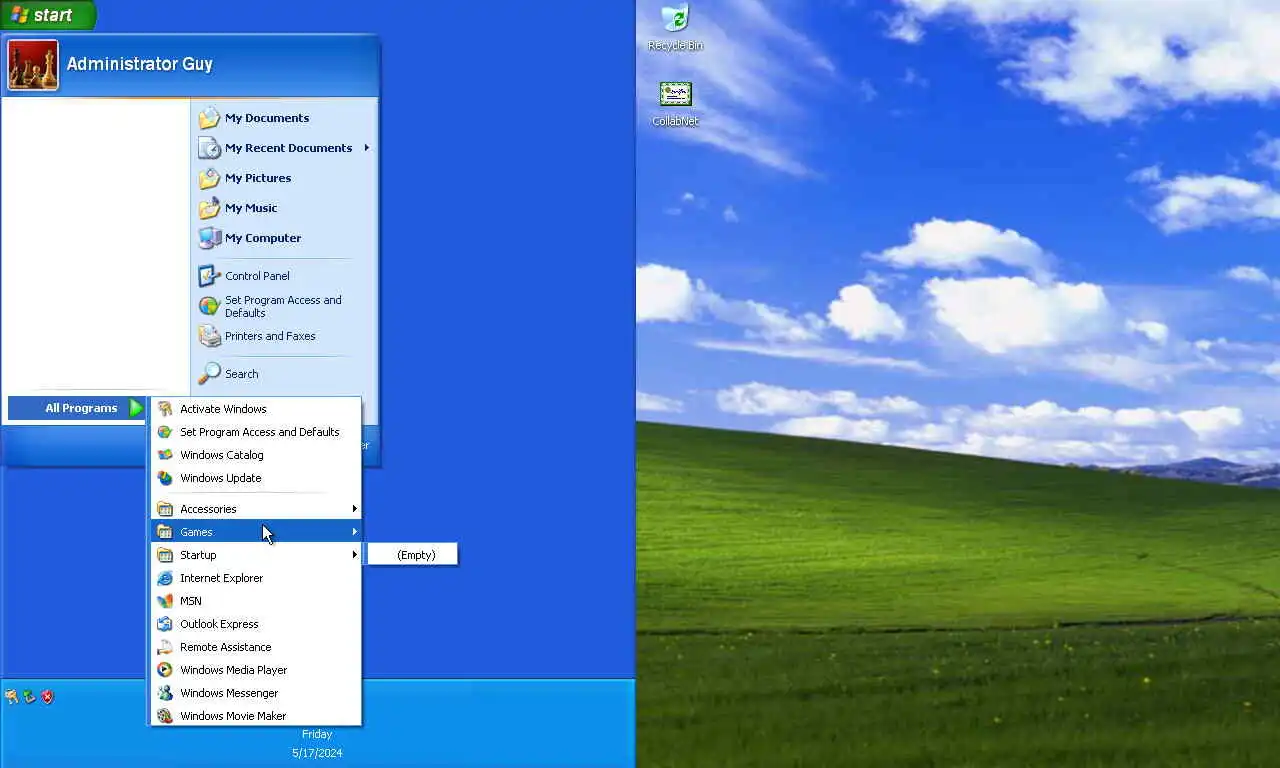Select the CollabNet desktop icon
Image resolution: width=1280 pixels, height=768 pixels.
pos(675,104)
